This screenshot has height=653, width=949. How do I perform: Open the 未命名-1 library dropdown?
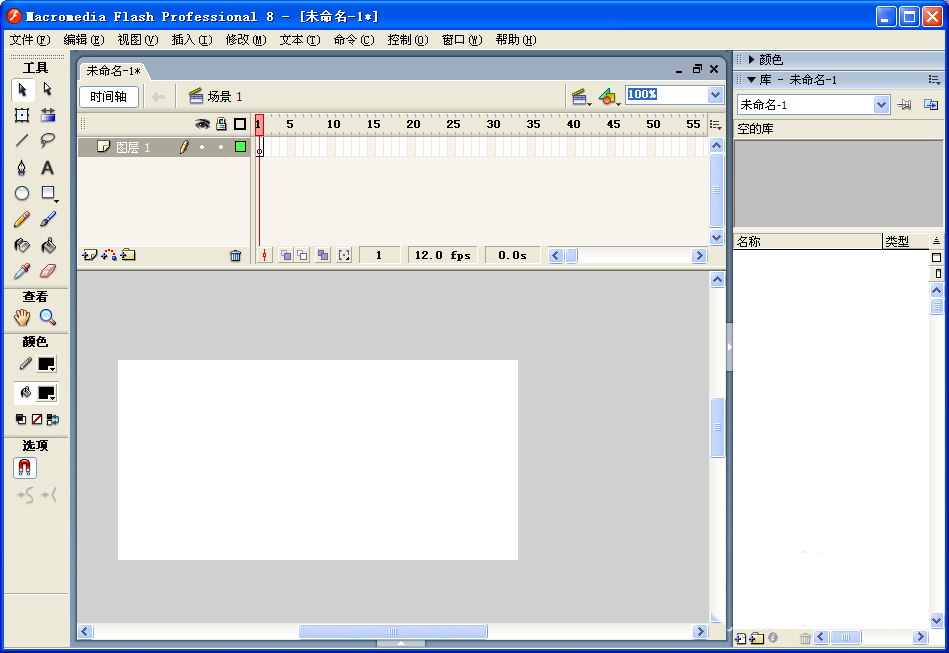(x=881, y=105)
